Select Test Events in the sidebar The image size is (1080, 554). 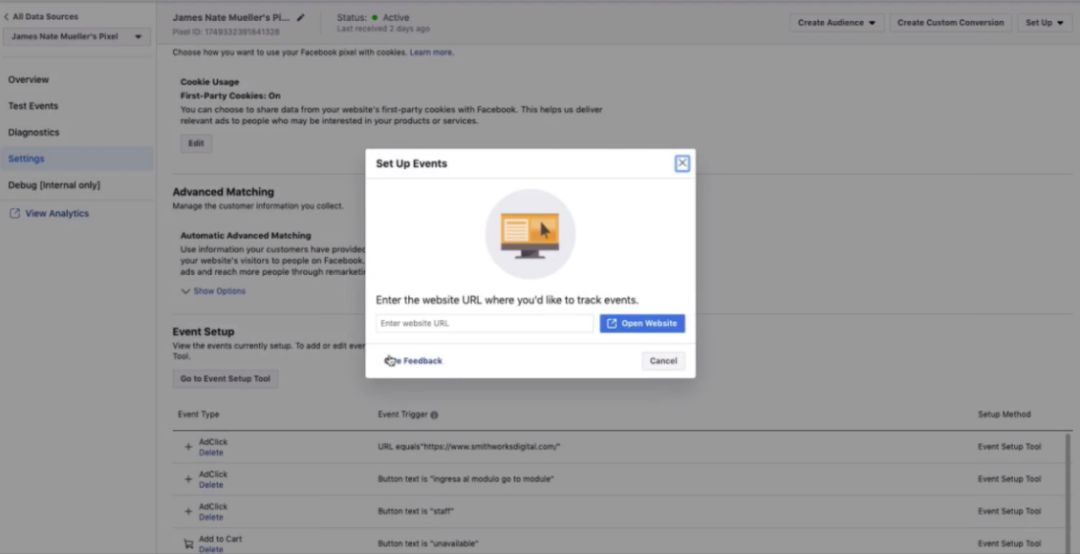(x=33, y=106)
